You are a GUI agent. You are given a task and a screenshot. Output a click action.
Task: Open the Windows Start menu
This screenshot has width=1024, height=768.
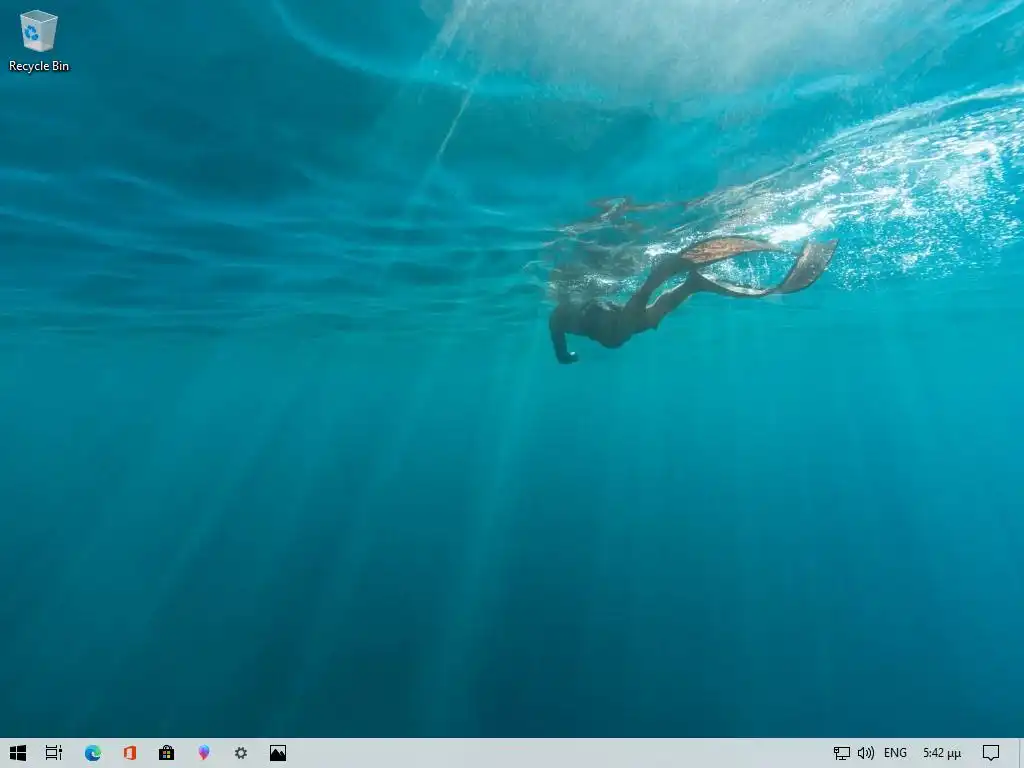tap(18, 753)
